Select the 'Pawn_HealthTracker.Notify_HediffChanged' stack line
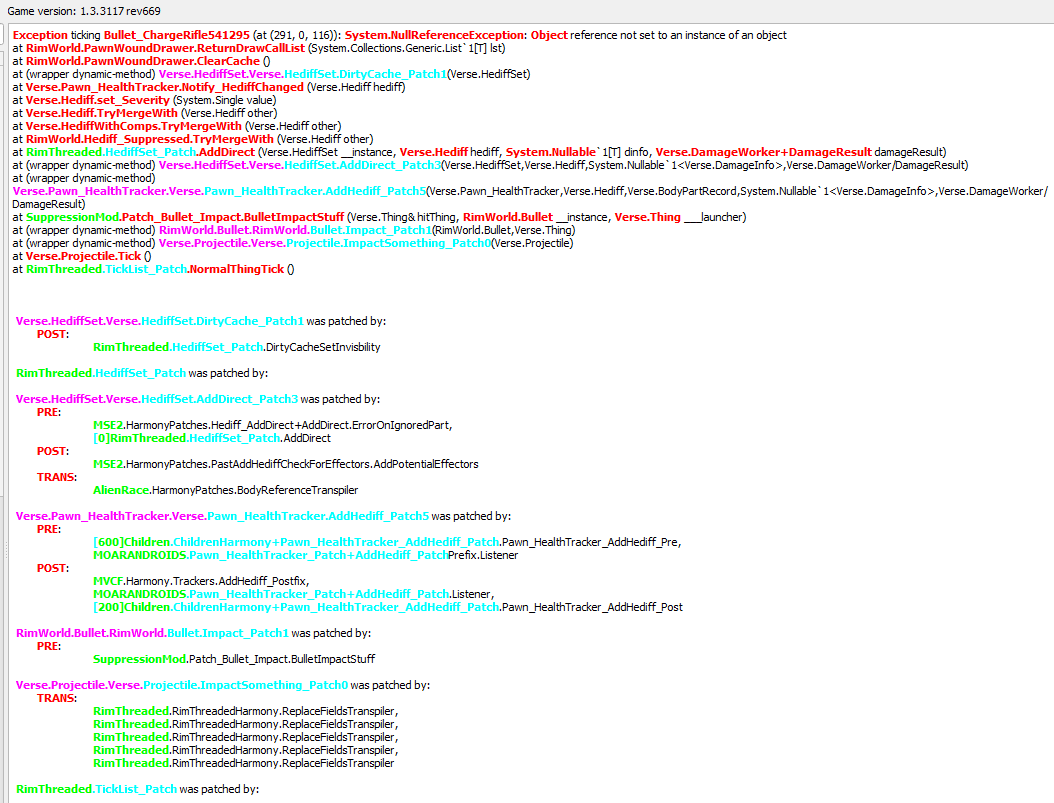1054x803 pixels. [209, 87]
